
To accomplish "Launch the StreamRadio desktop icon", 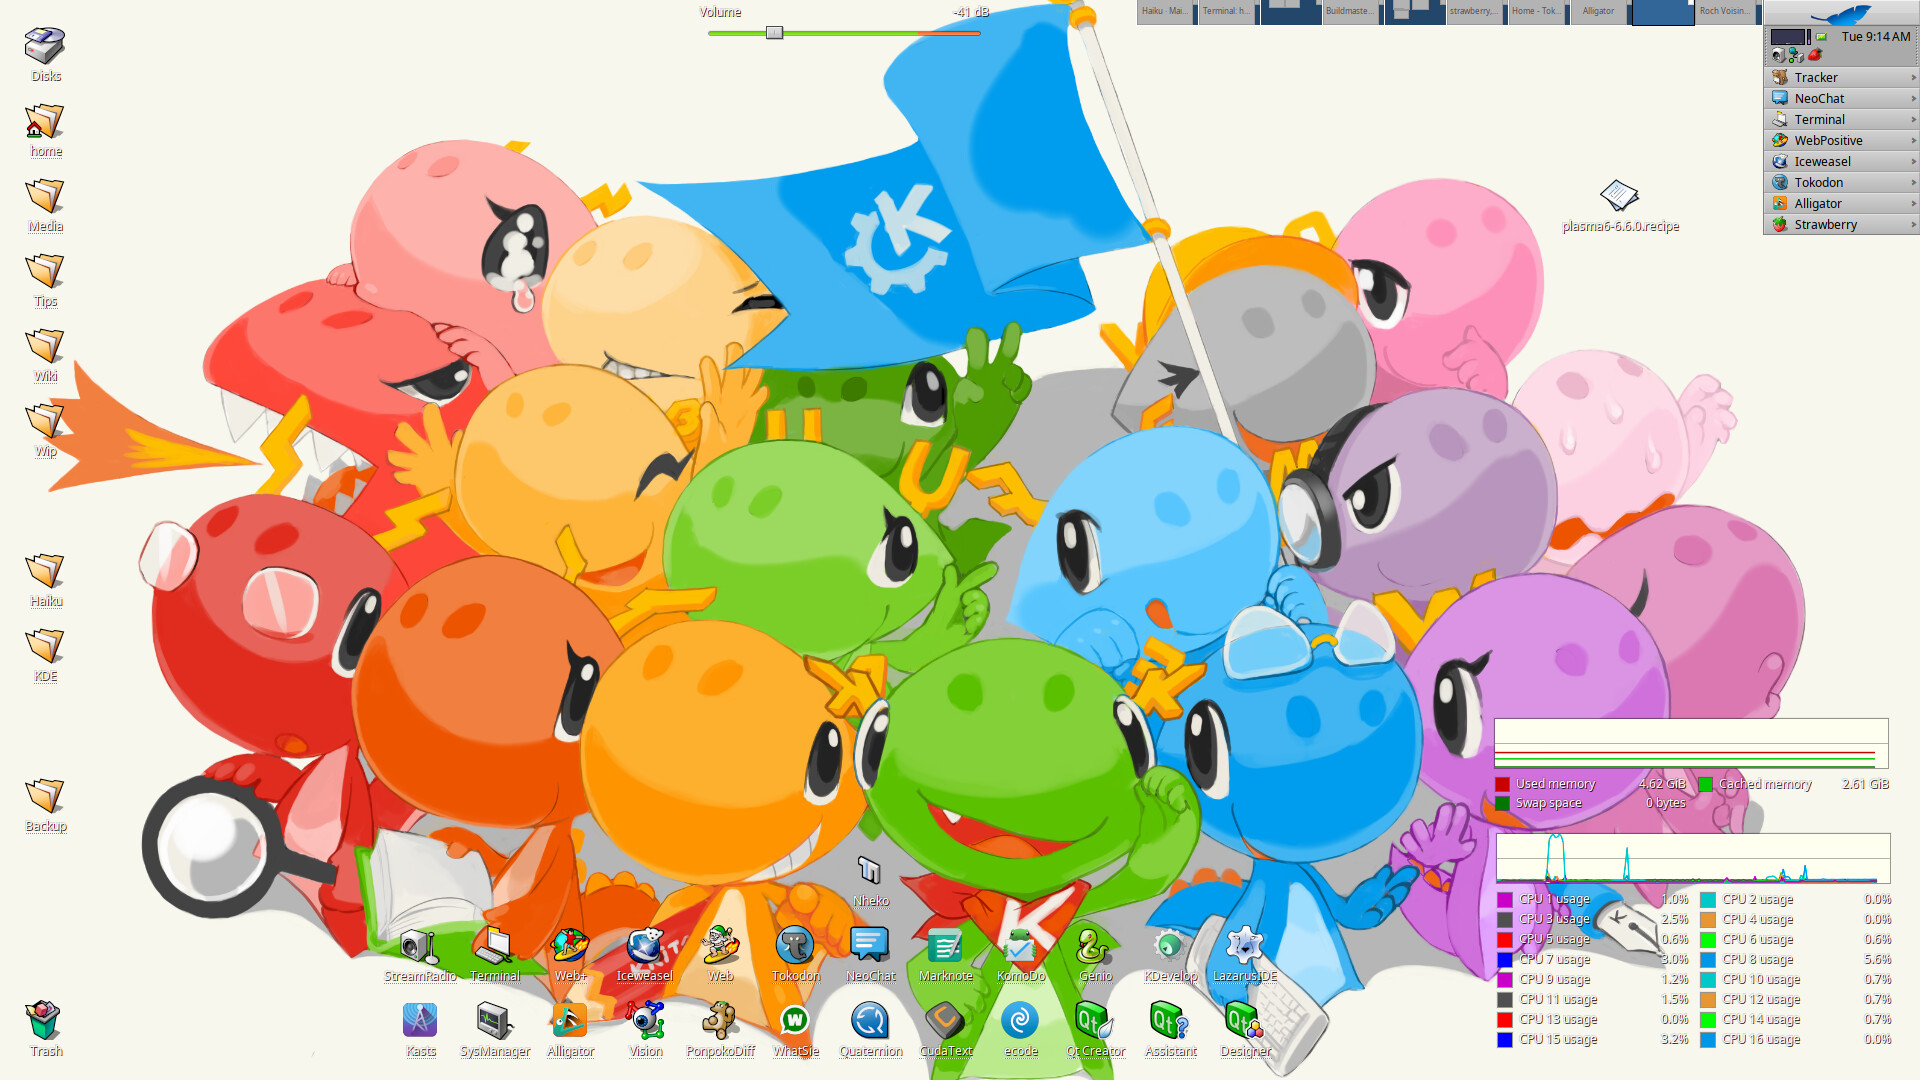I will coord(419,946).
